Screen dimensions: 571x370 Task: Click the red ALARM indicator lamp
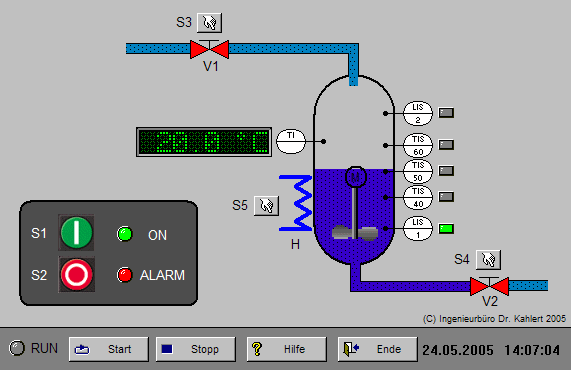click(x=125, y=275)
